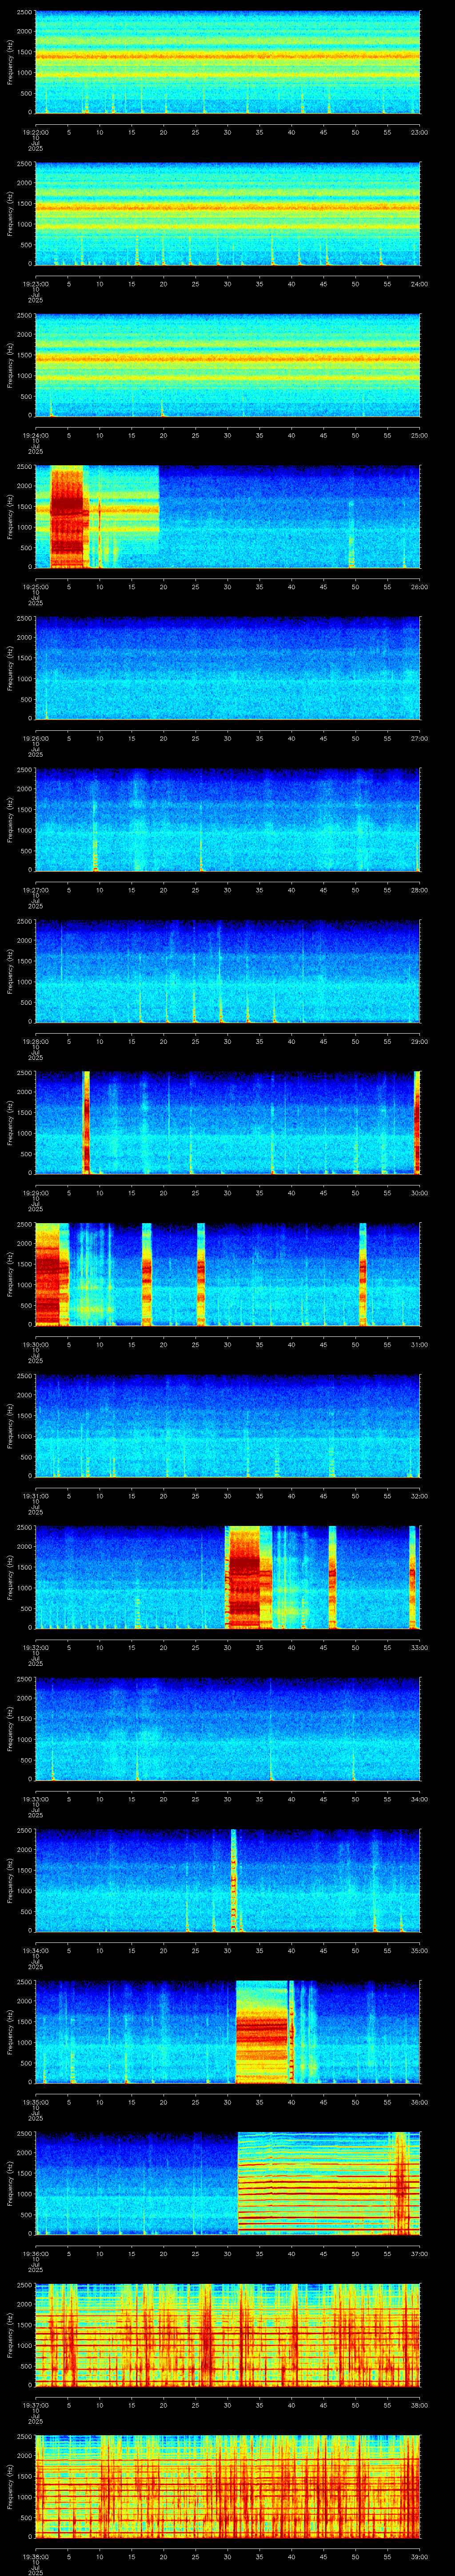The height and width of the screenshot is (2576, 455).
Task: Select the 19:29:00 start time label
Action: coord(35,1193)
